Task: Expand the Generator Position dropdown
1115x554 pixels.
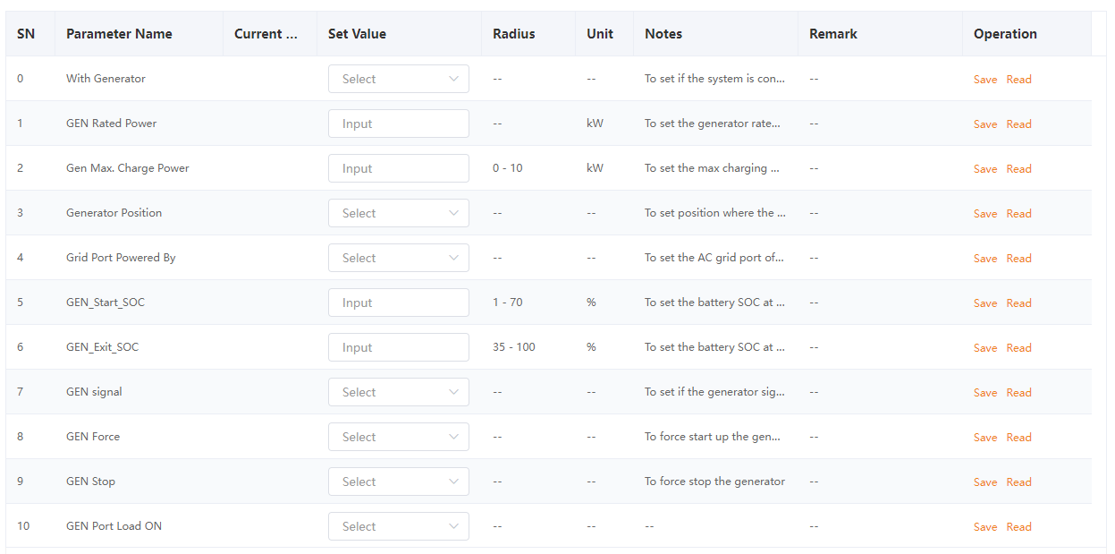Action: [398, 213]
